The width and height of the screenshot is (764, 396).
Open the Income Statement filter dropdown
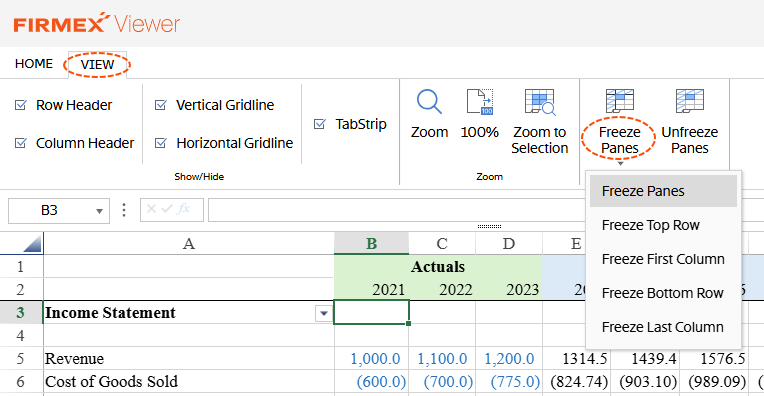coord(324,313)
